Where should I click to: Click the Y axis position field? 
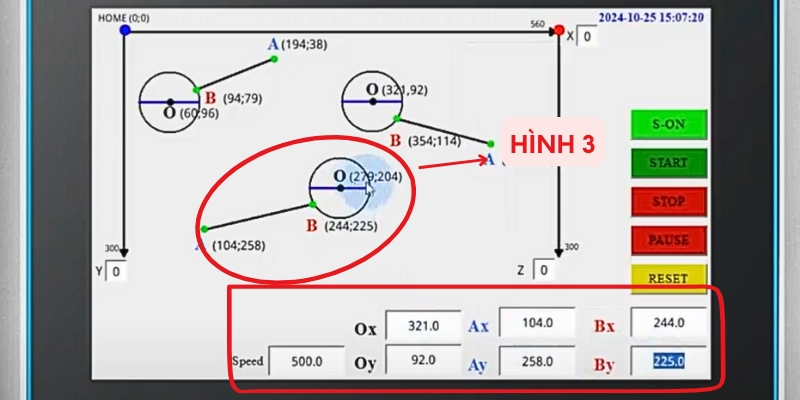point(116,271)
